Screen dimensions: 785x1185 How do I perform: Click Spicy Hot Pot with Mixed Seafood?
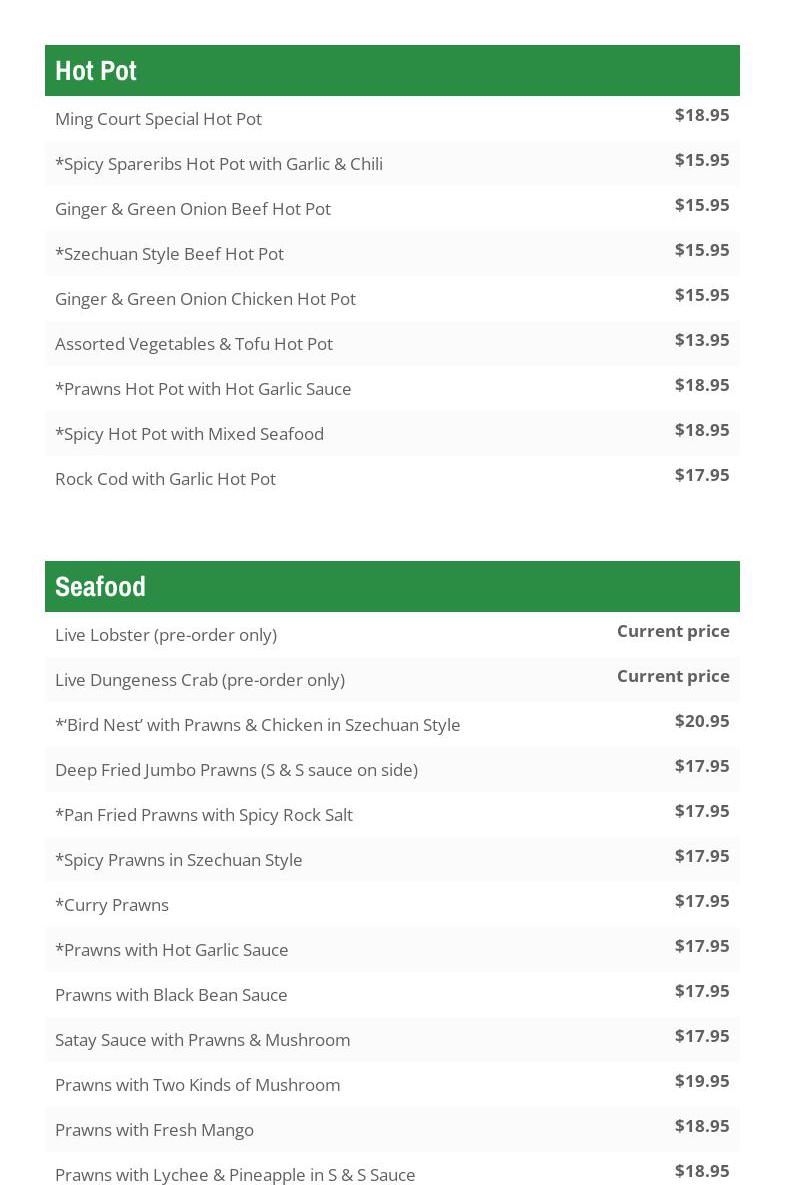[x=189, y=434]
